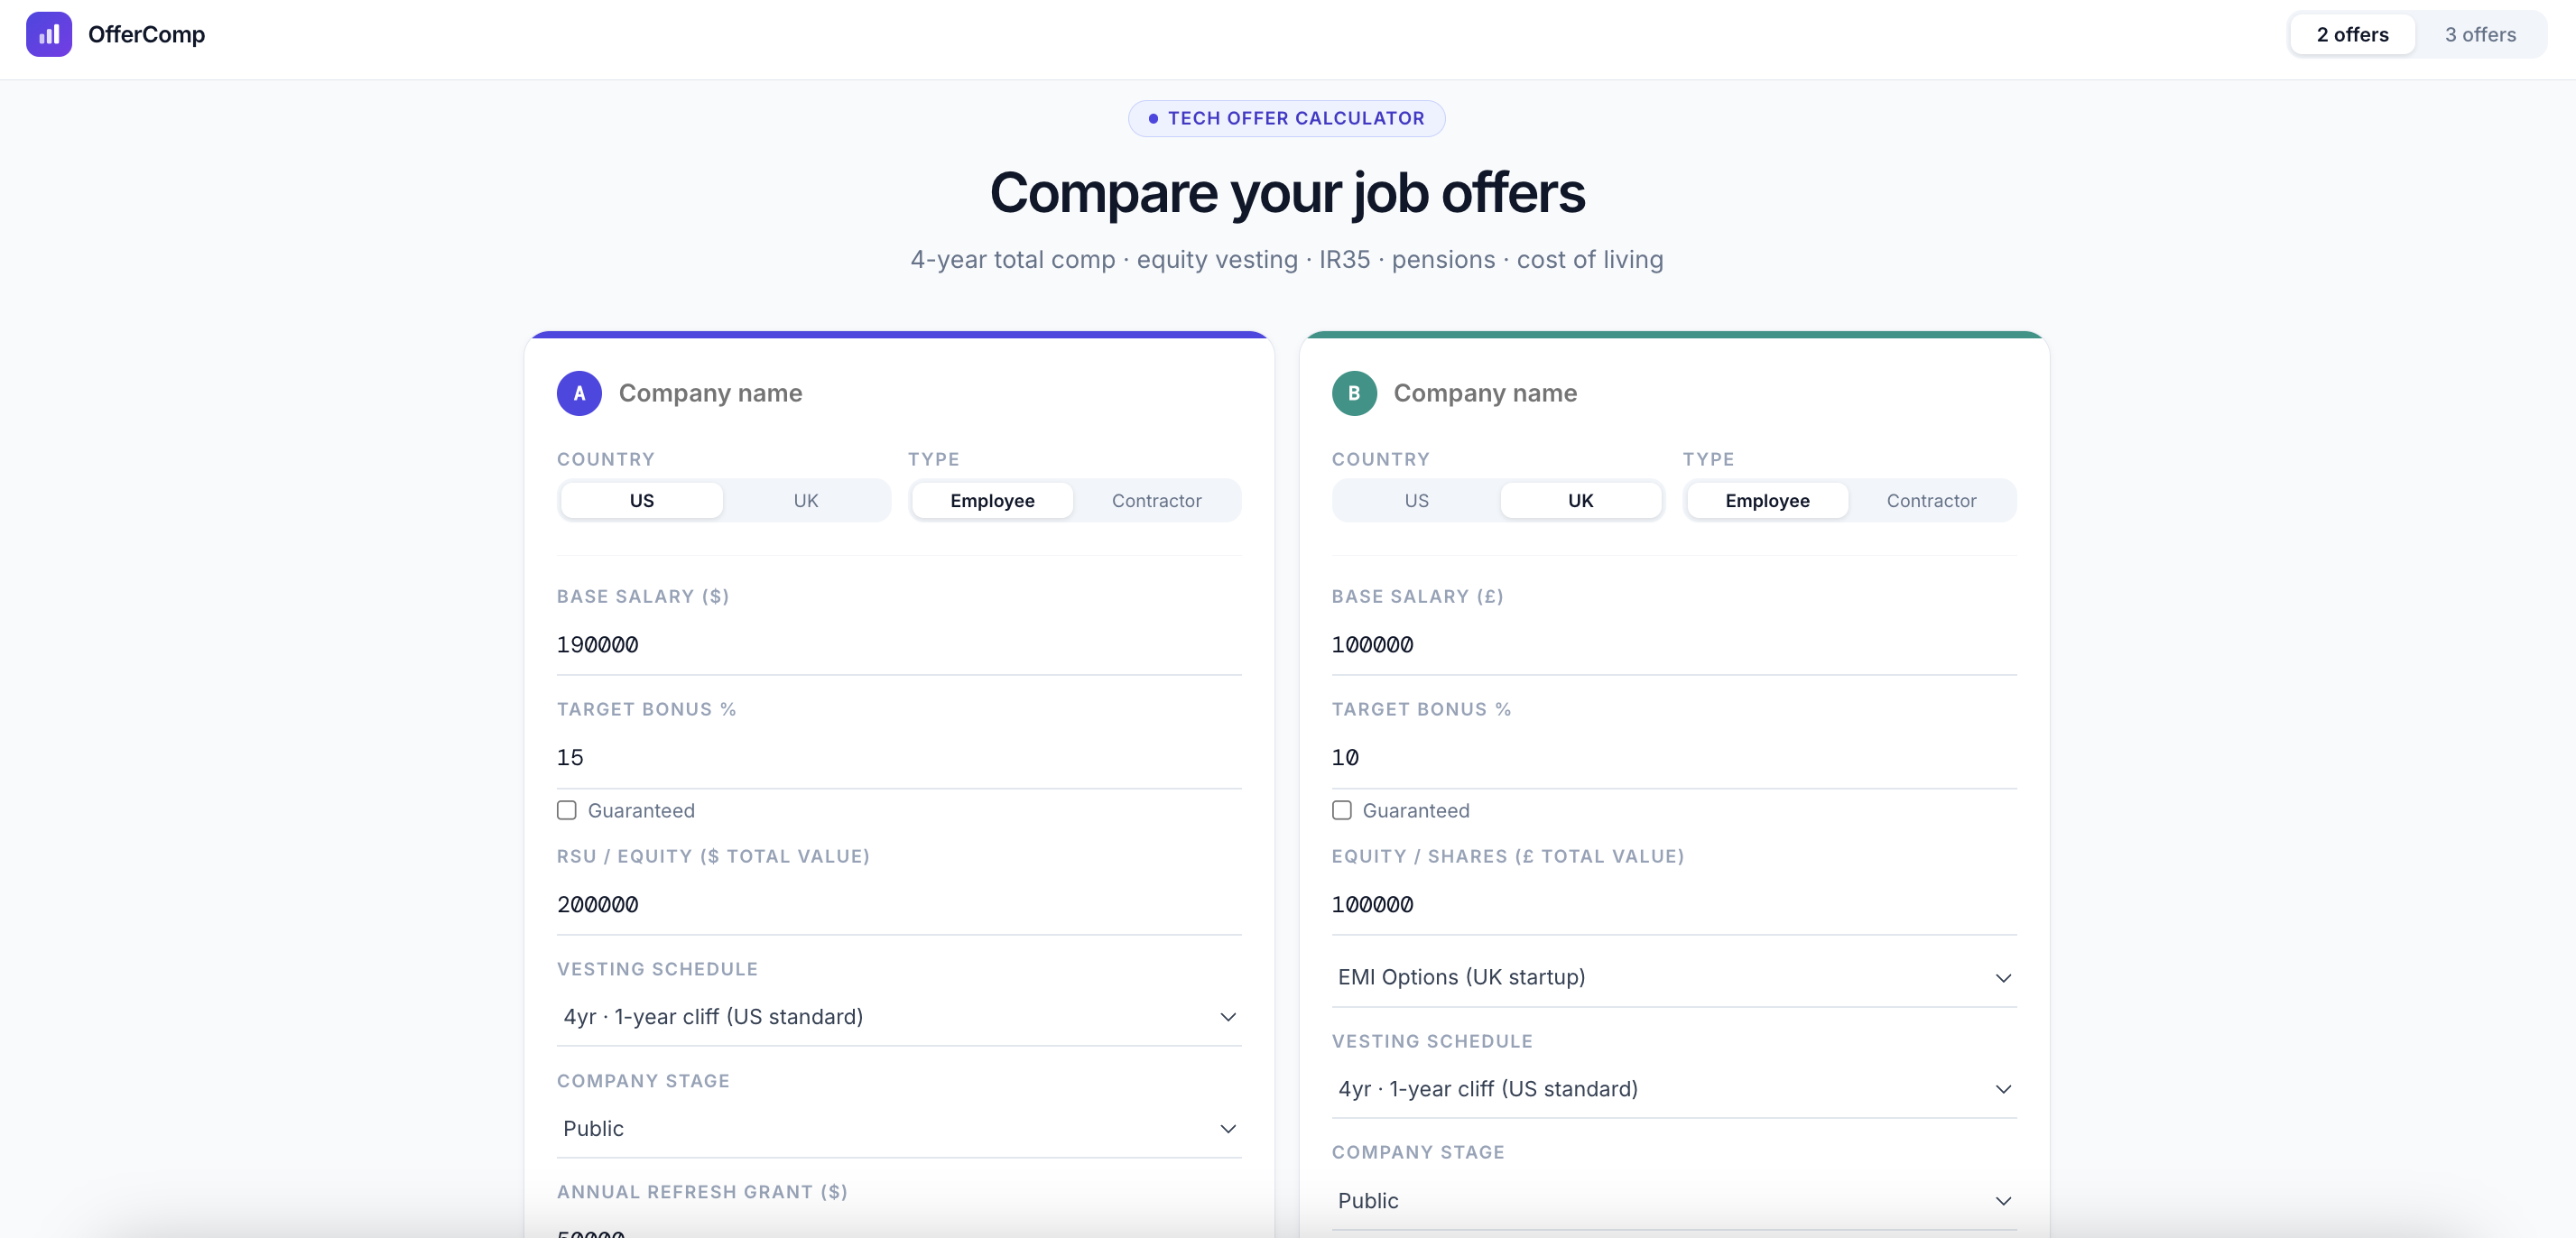Select UK country for offer A
The image size is (2576, 1238).
click(806, 500)
